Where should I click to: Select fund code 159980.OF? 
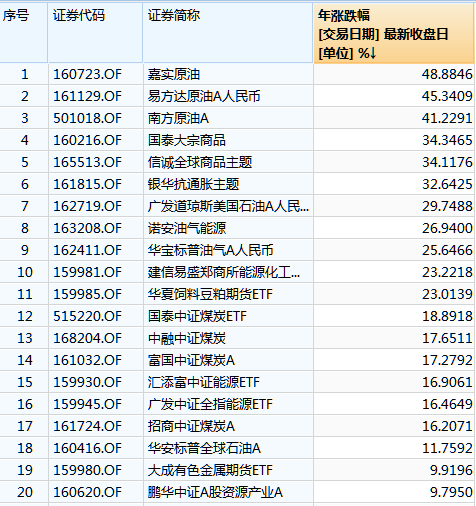tap(88, 470)
